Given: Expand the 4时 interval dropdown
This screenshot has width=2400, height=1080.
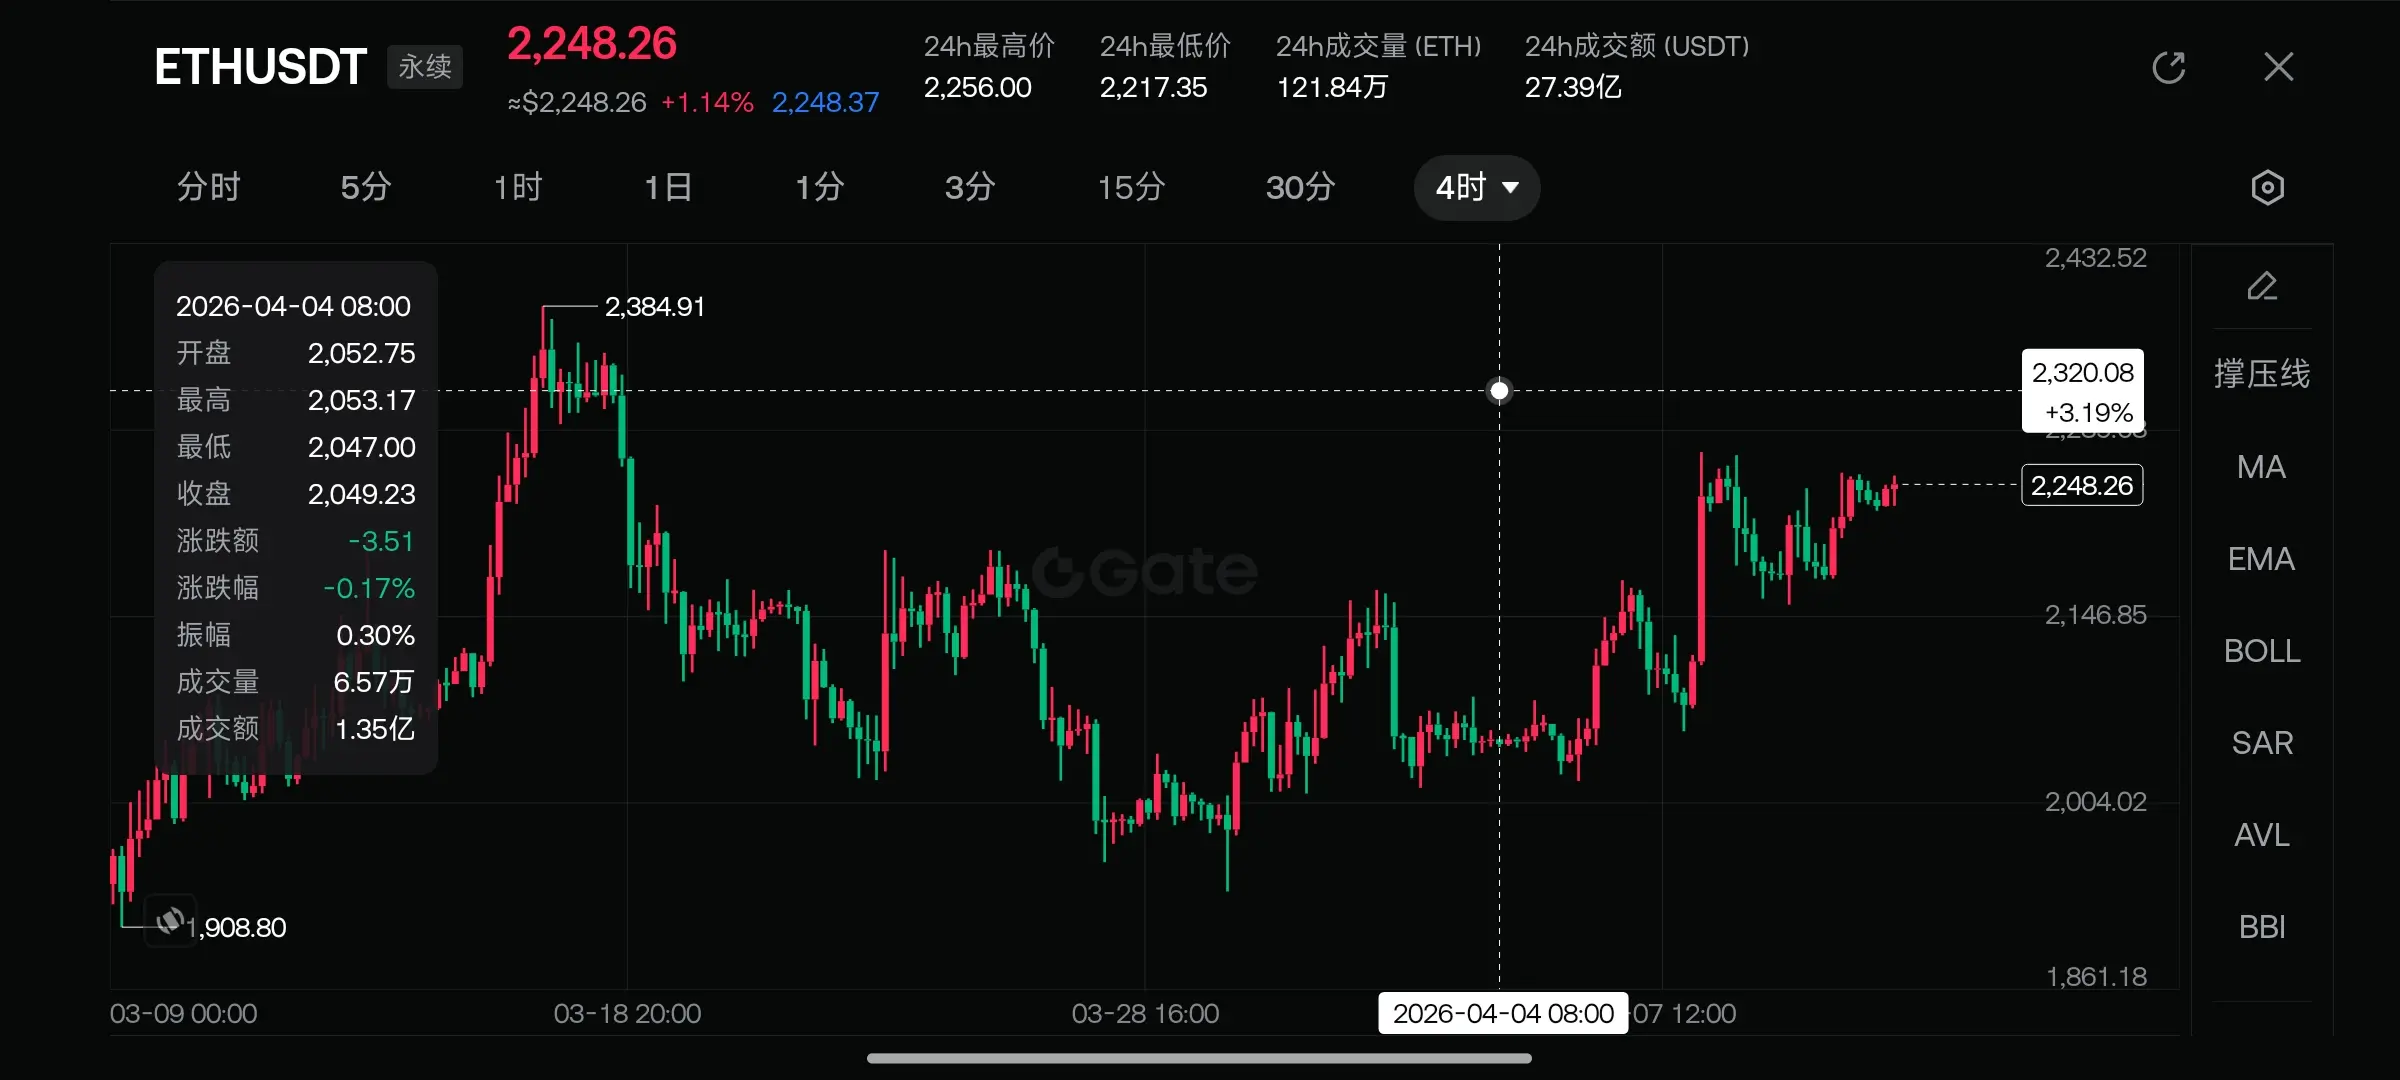Looking at the screenshot, I should [1476, 187].
